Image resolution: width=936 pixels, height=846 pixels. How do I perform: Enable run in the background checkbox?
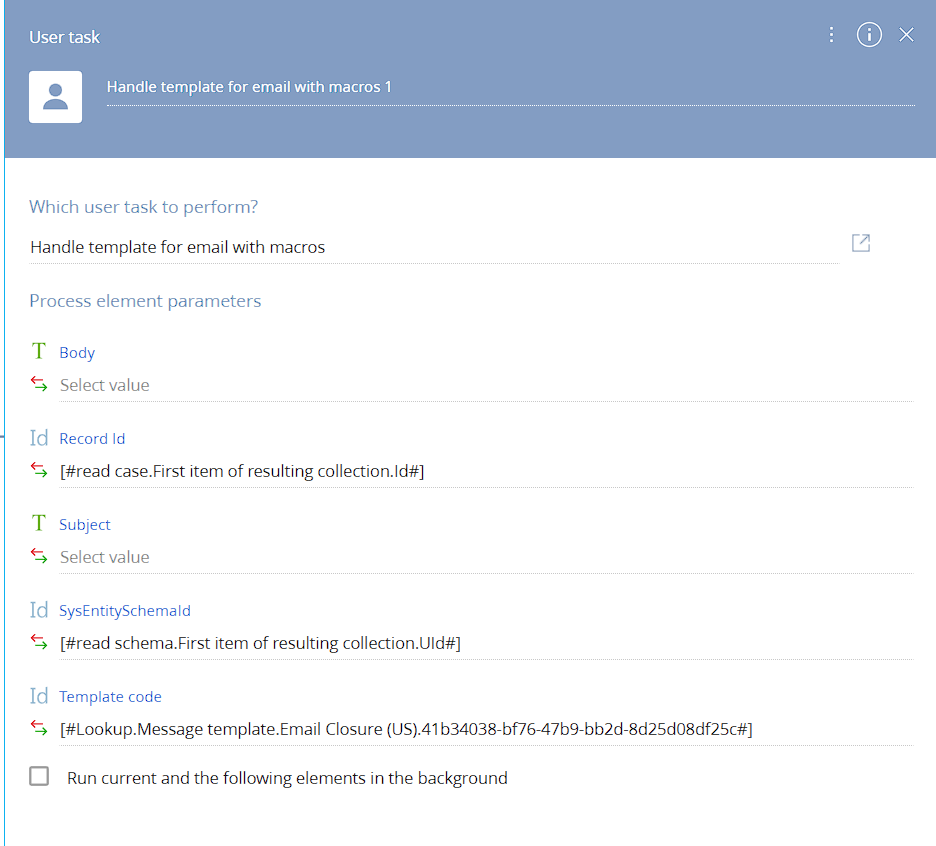pyautogui.click(x=39, y=776)
